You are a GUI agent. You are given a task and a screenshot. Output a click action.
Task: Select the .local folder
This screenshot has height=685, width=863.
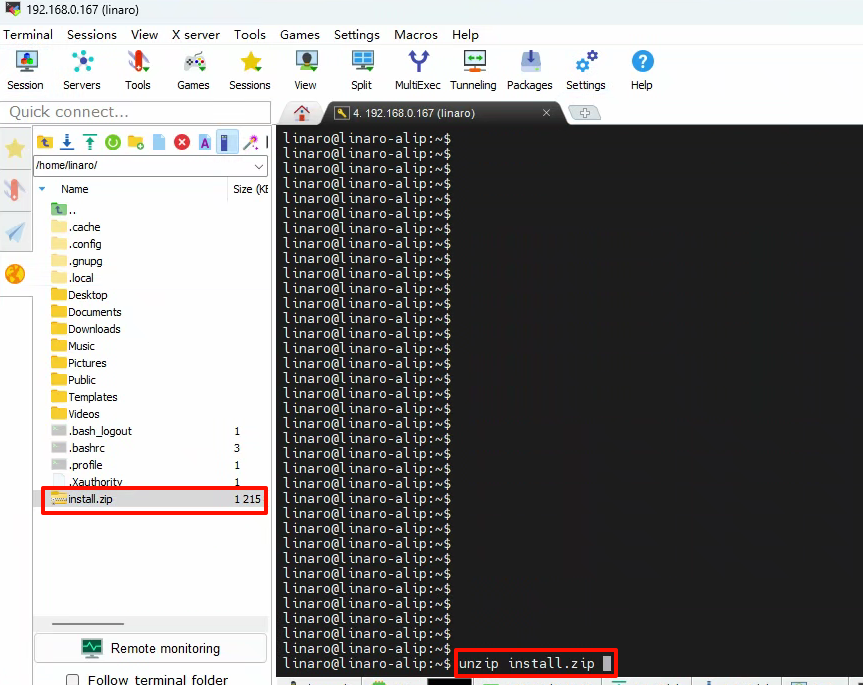point(73,278)
